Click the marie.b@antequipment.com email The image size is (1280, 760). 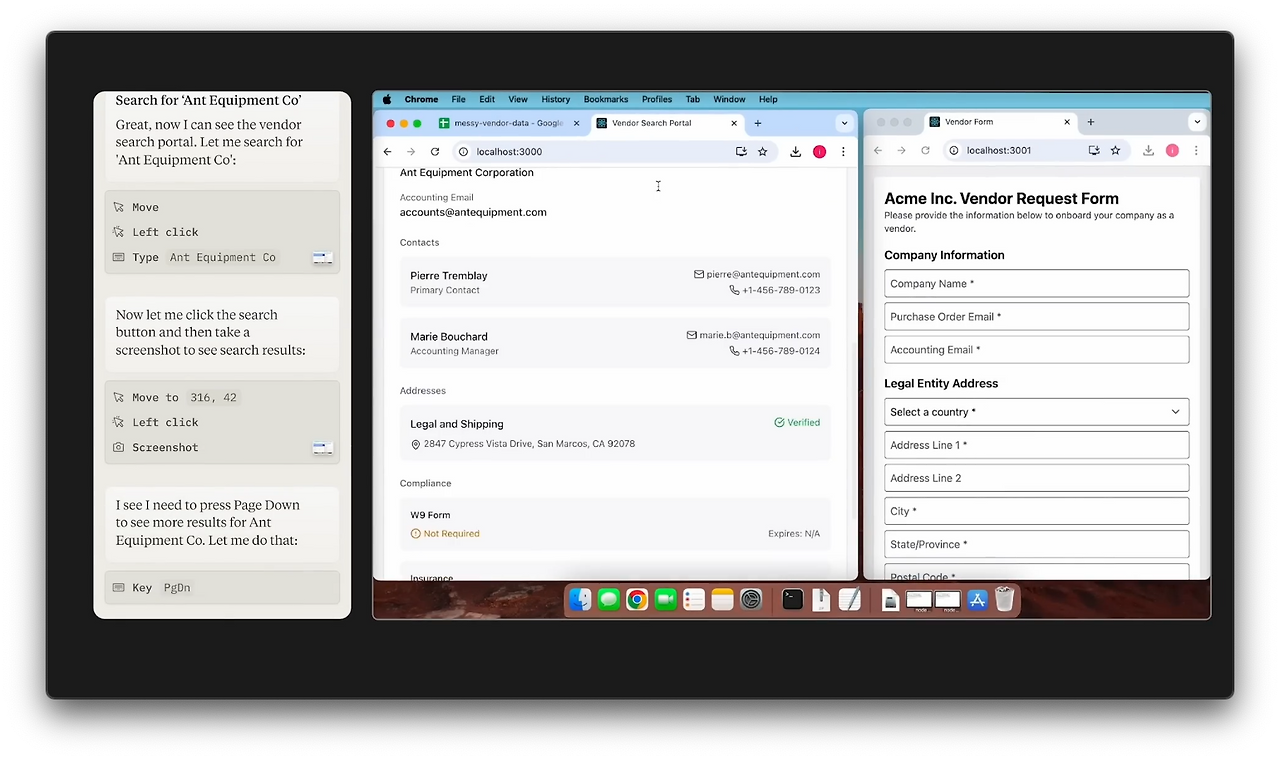[760, 336]
